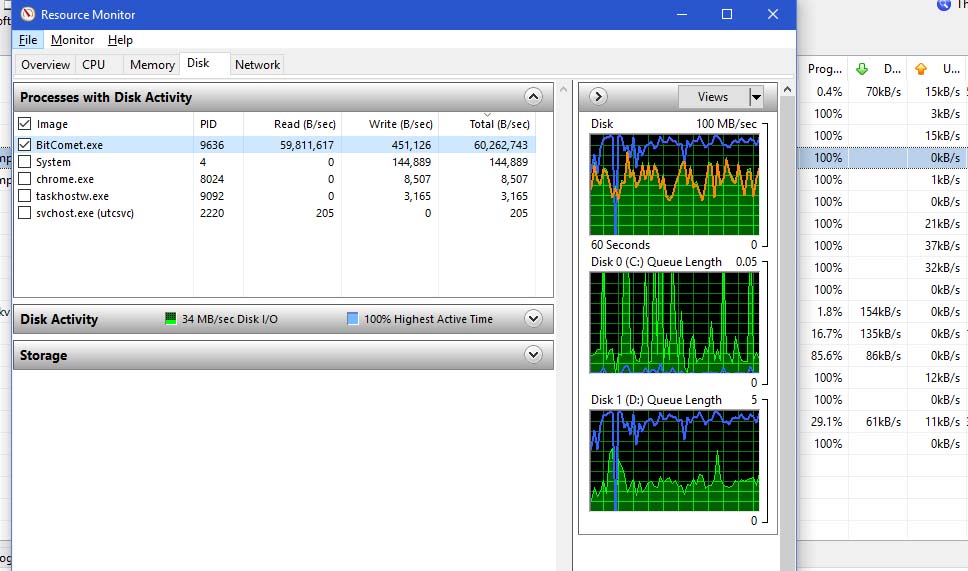Viewport: 968px width, 571px height.
Task: Select the svchost.exe (utcsvc) process row
Action: tap(85, 213)
